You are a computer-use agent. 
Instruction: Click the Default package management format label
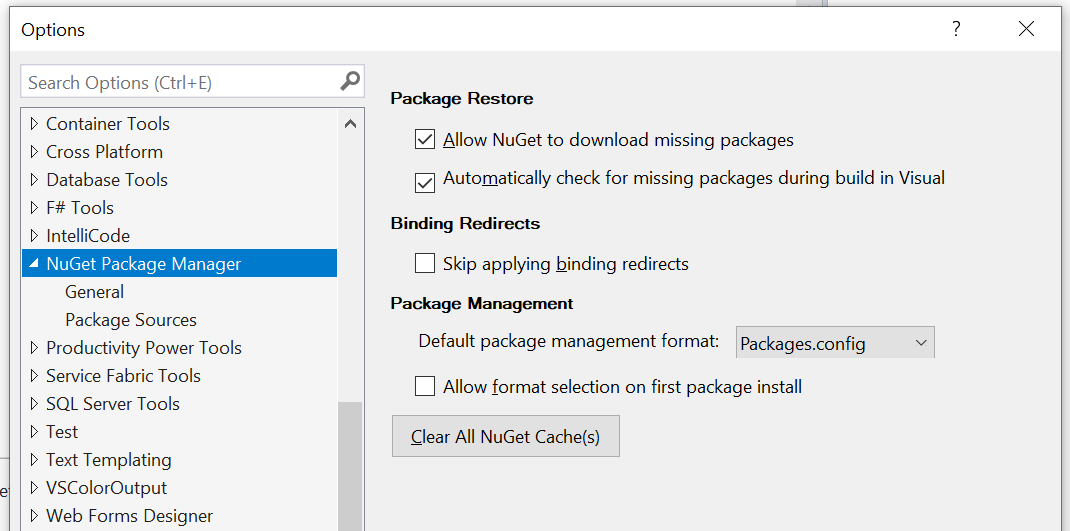(x=569, y=340)
